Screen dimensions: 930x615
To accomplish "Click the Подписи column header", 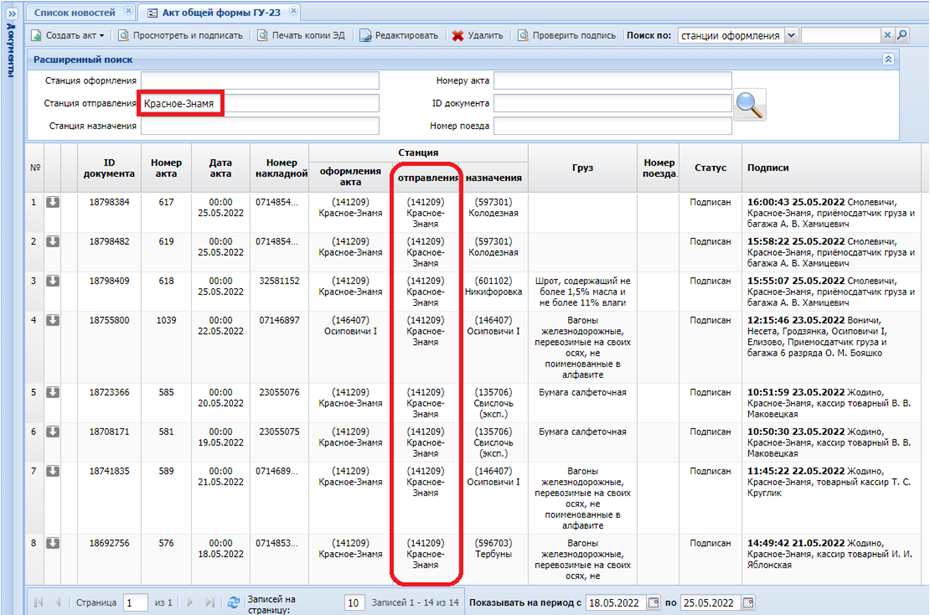I will (830, 168).
